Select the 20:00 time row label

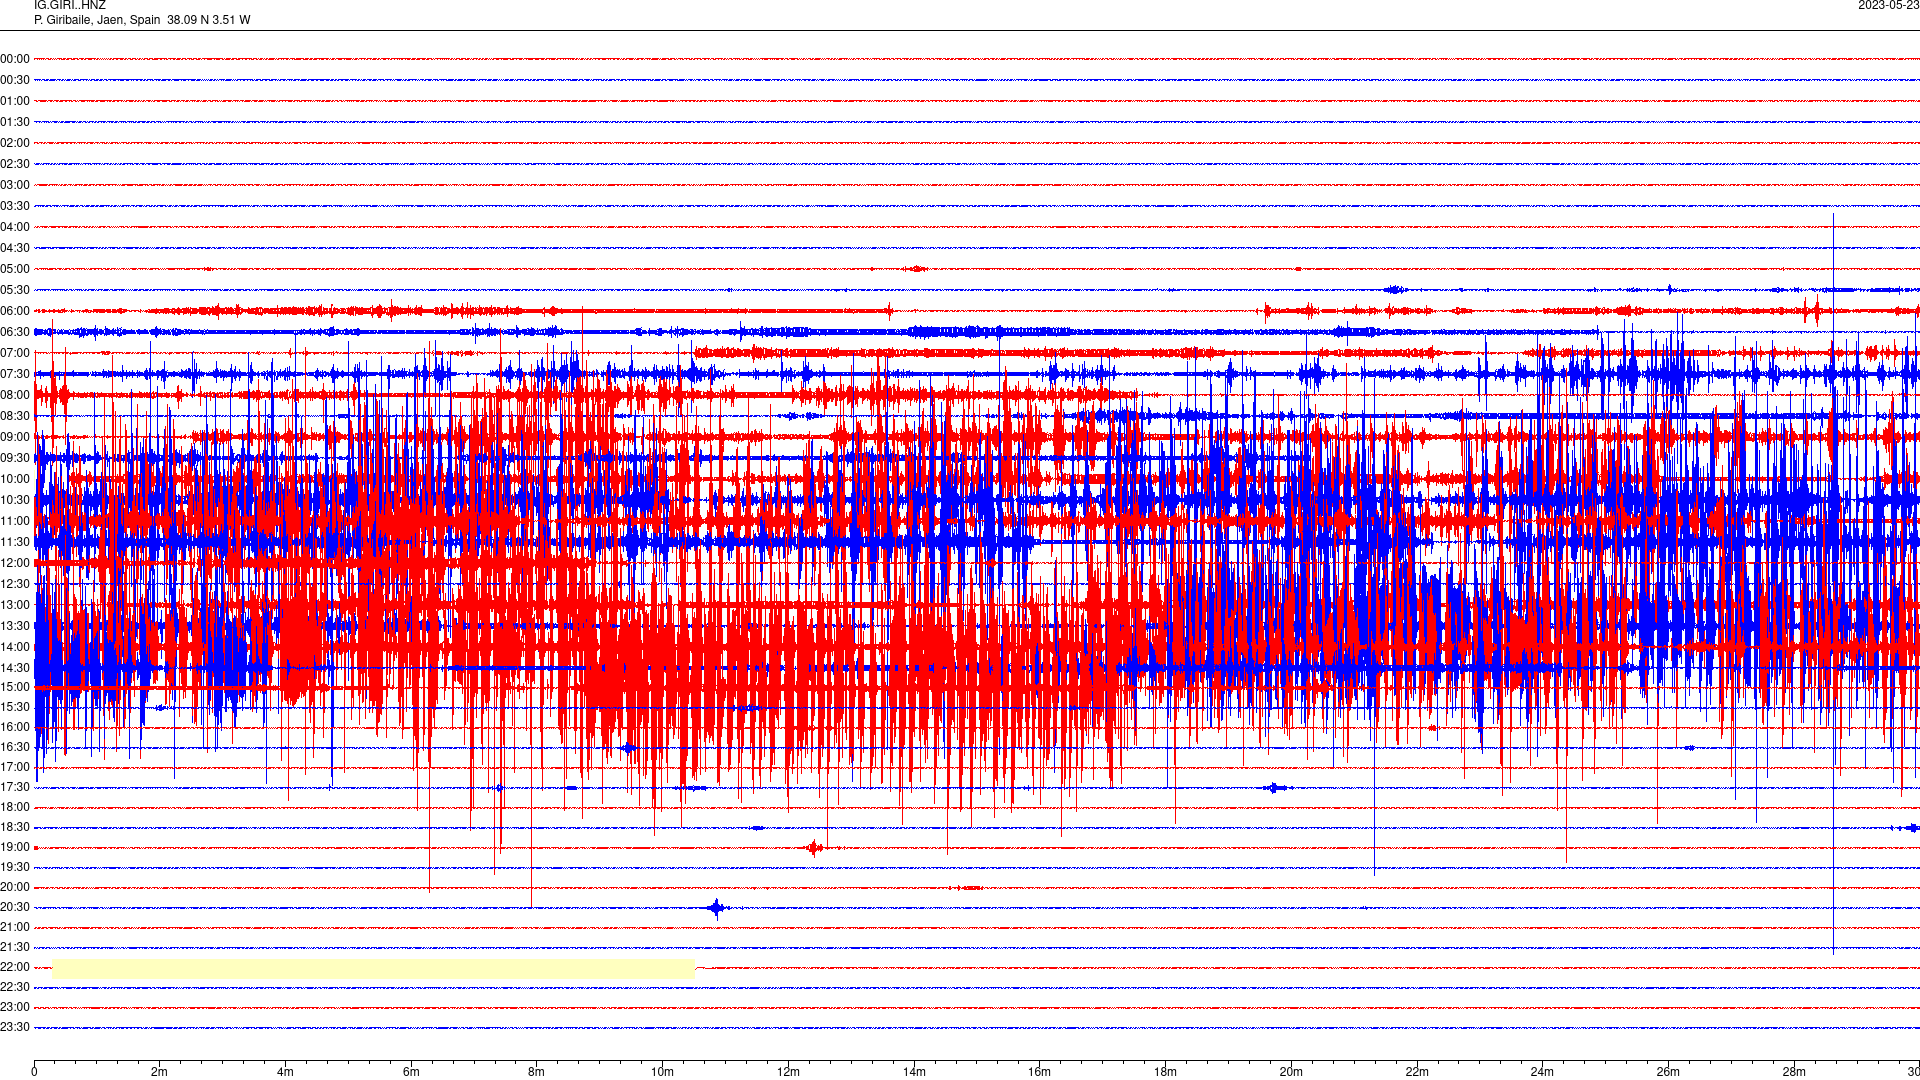[15, 887]
